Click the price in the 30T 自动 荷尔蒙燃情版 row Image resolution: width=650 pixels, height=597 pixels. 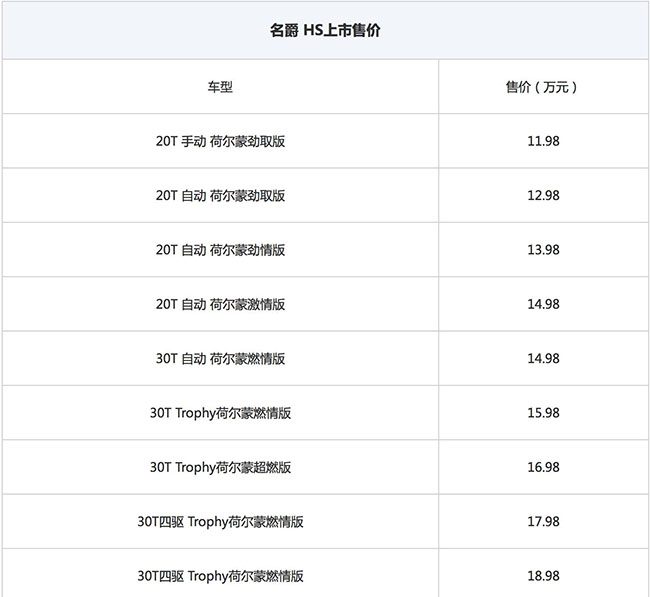coord(543,359)
